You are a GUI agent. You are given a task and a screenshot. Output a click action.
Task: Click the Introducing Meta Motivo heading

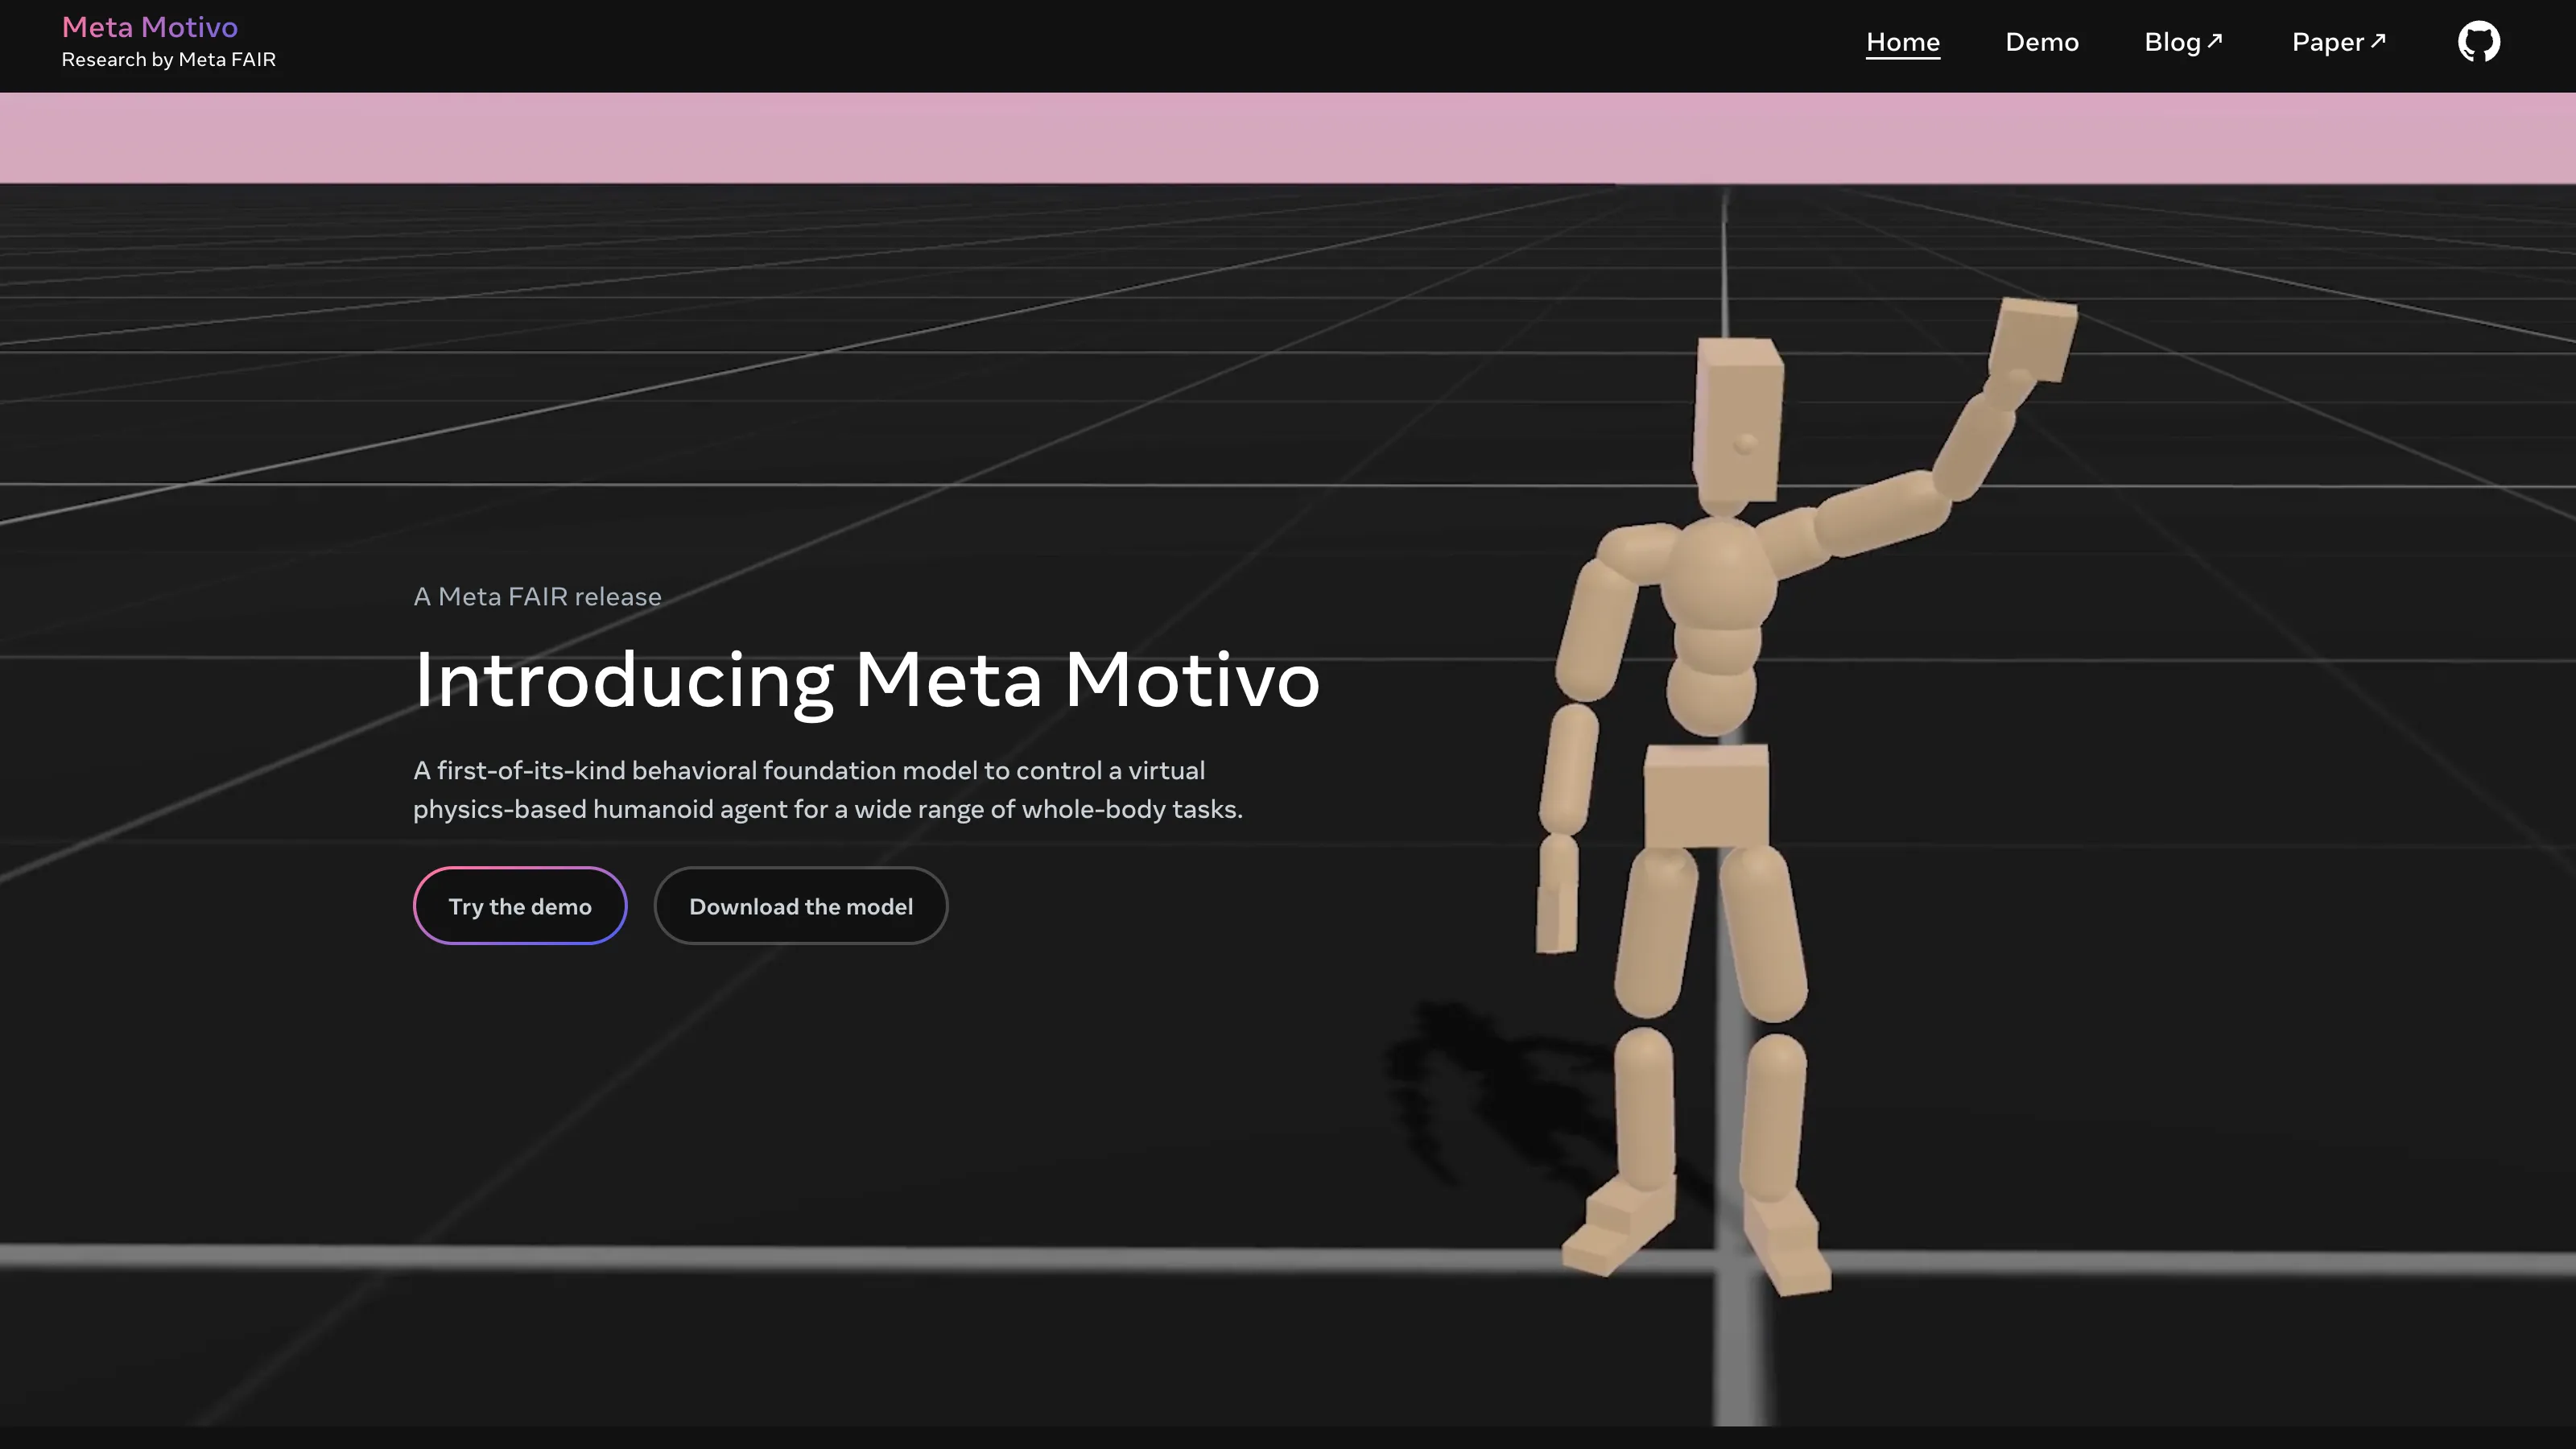click(x=866, y=680)
